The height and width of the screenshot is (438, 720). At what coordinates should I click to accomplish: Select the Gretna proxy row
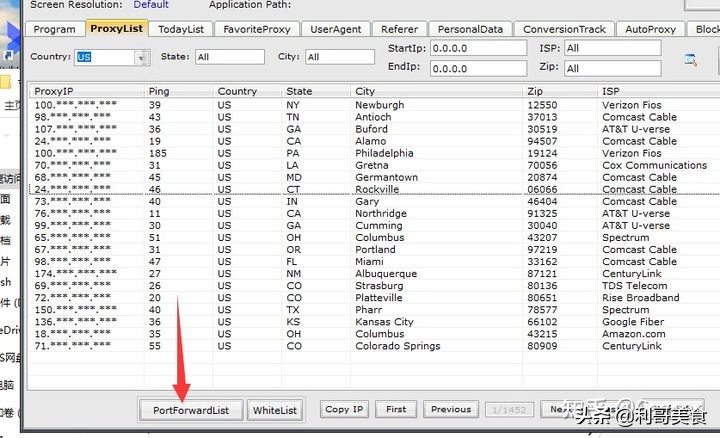[374, 165]
